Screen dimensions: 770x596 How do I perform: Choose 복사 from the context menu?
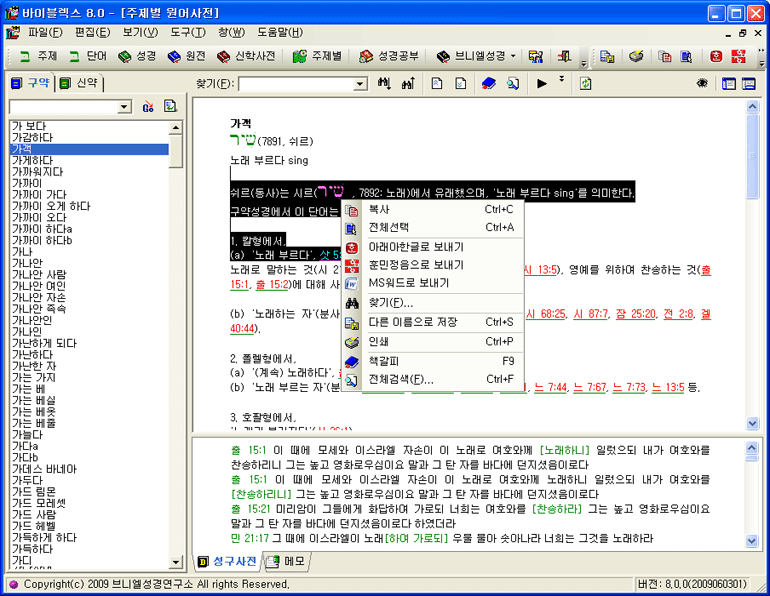[433, 210]
